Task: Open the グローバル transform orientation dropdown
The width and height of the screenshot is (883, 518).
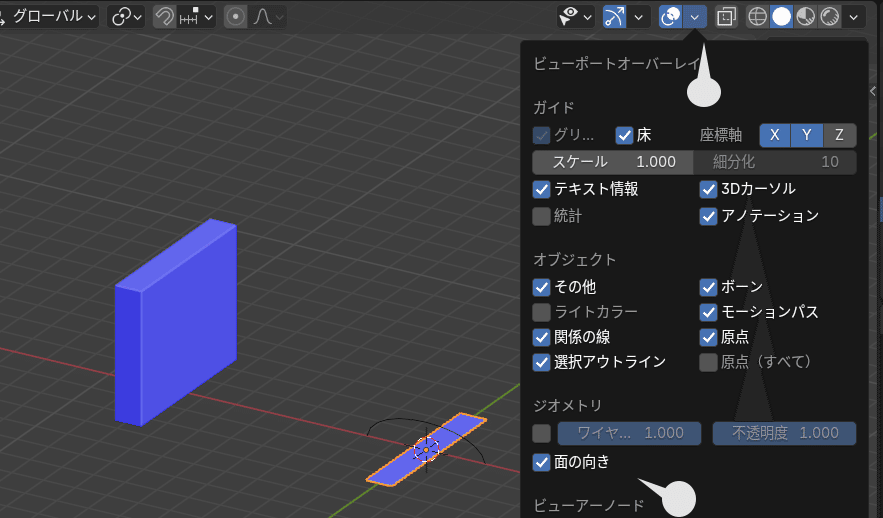Action: click(50, 16)
